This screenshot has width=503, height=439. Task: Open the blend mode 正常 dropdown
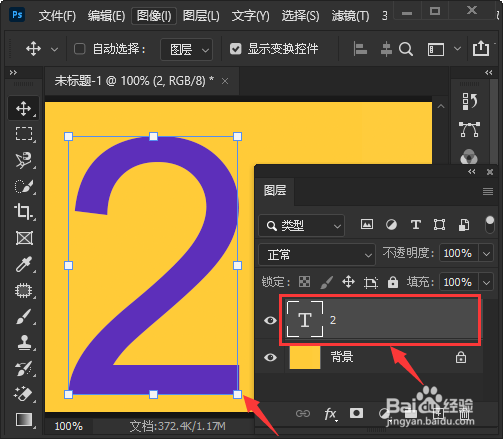(317, 255)
